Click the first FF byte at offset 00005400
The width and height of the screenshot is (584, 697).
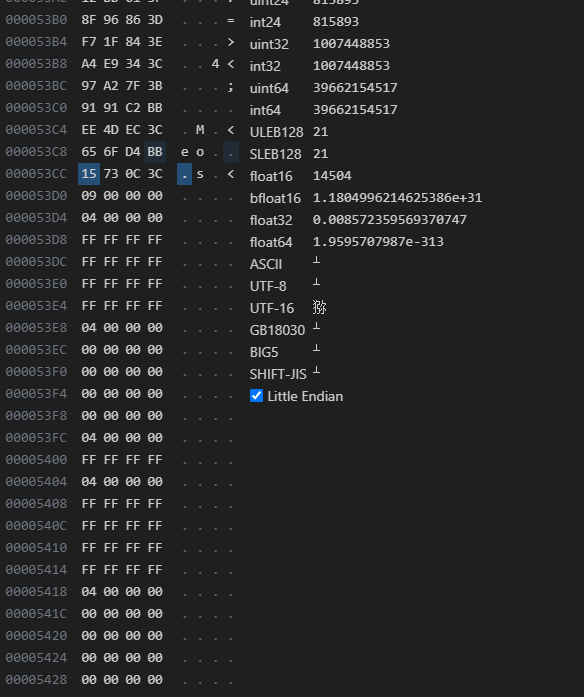[x=89, y=460]
